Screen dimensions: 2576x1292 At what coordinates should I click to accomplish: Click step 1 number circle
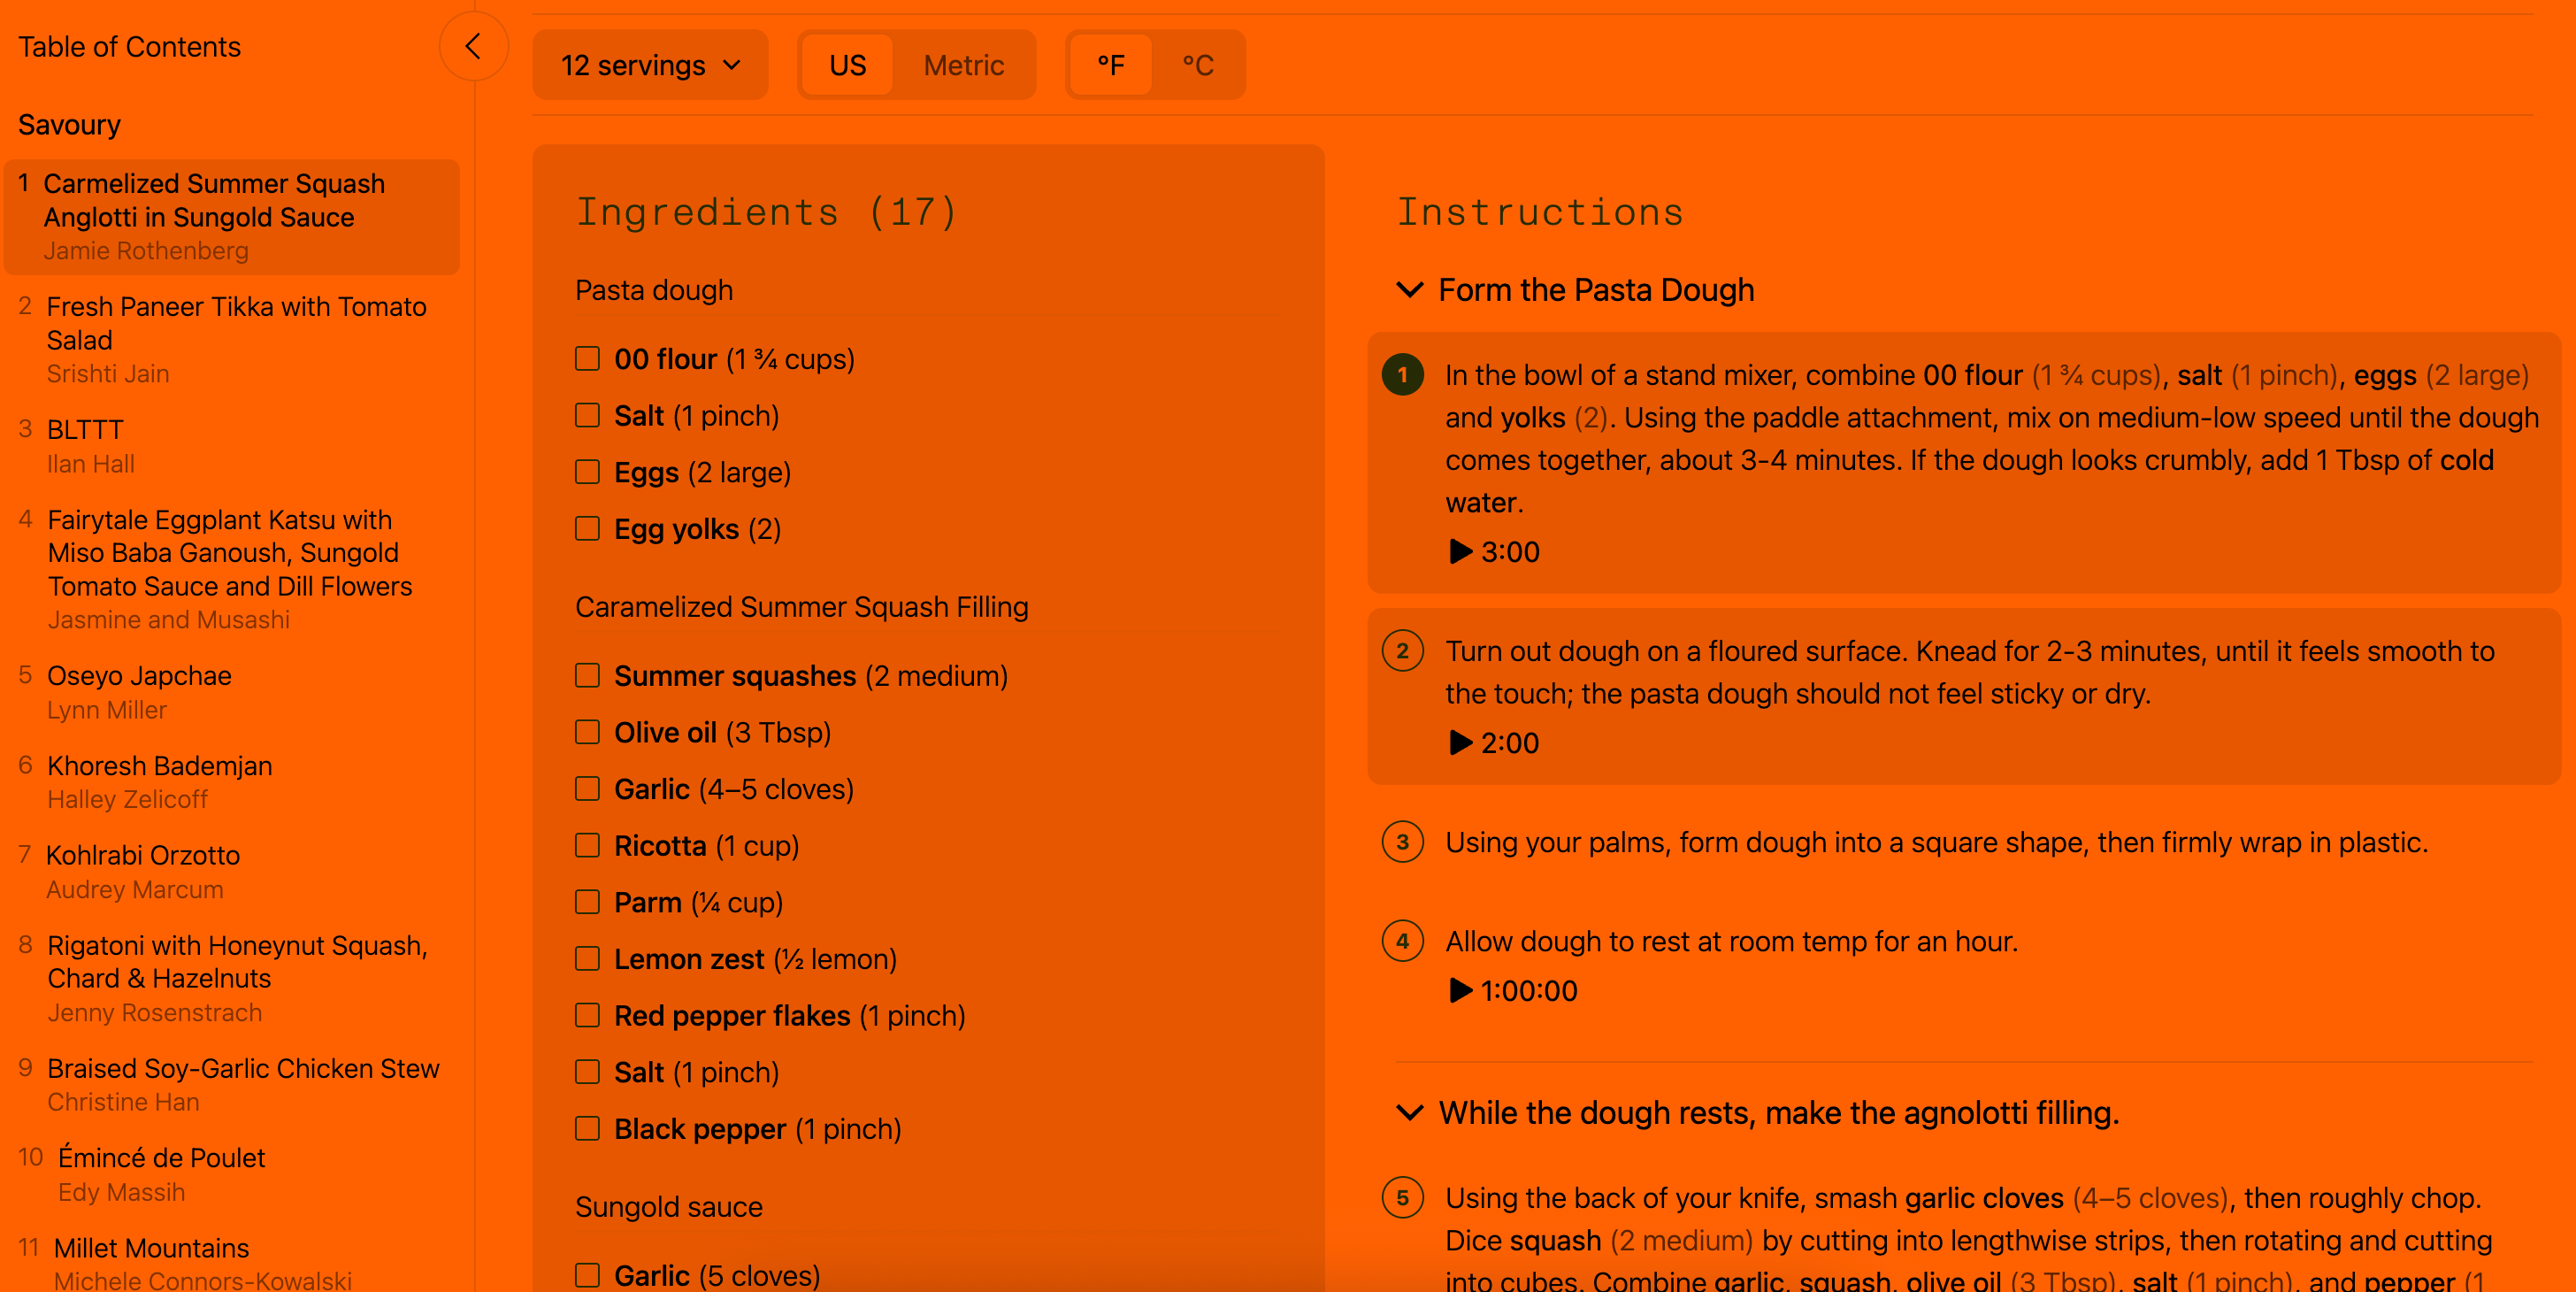[x=1402, y=374]
